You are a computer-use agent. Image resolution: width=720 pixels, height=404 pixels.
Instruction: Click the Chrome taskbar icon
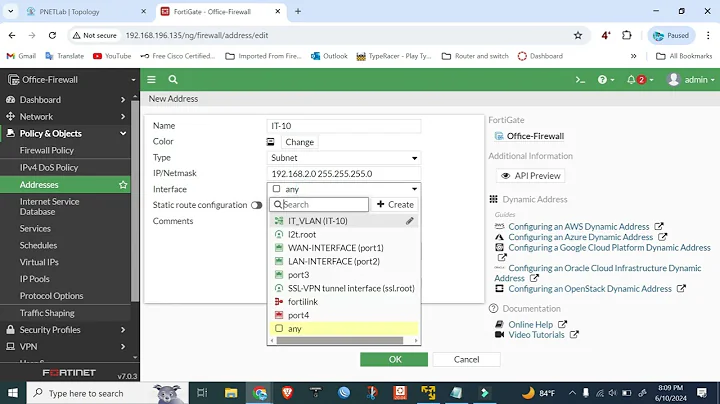[259, 393]
